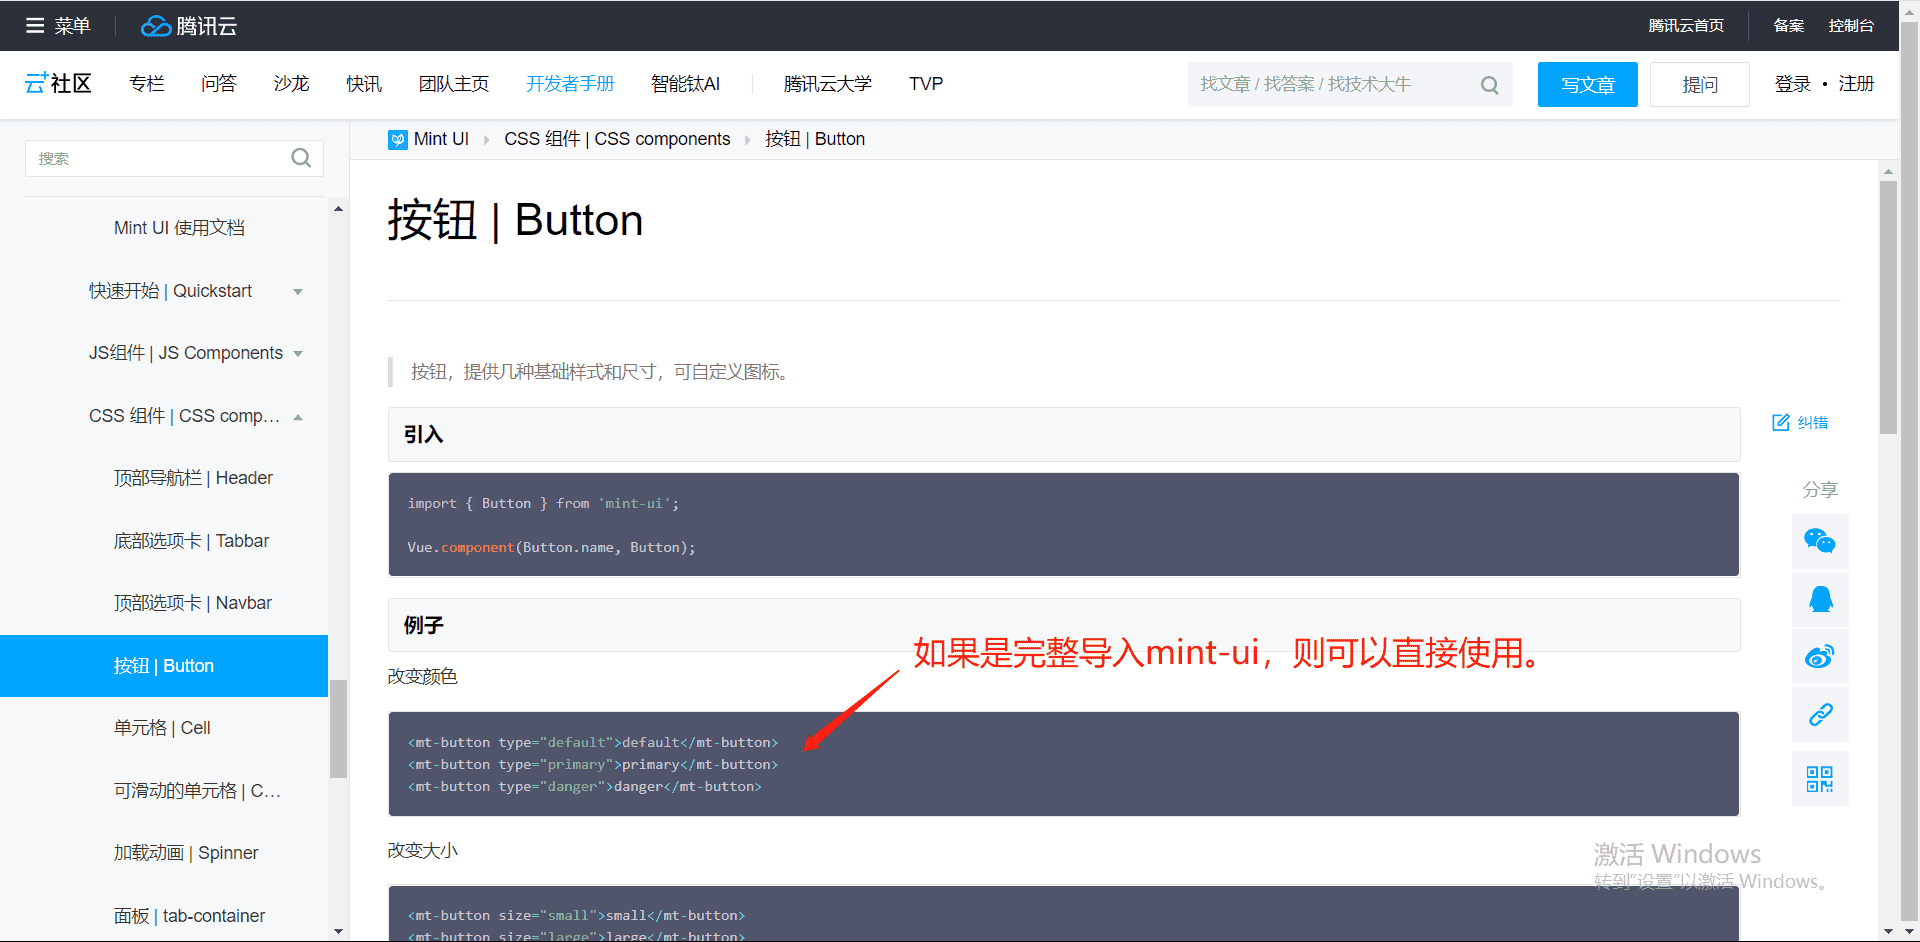Open the hamburger 菜单 menu icon
The image size is (1920, 942).
tap(35, 26)
